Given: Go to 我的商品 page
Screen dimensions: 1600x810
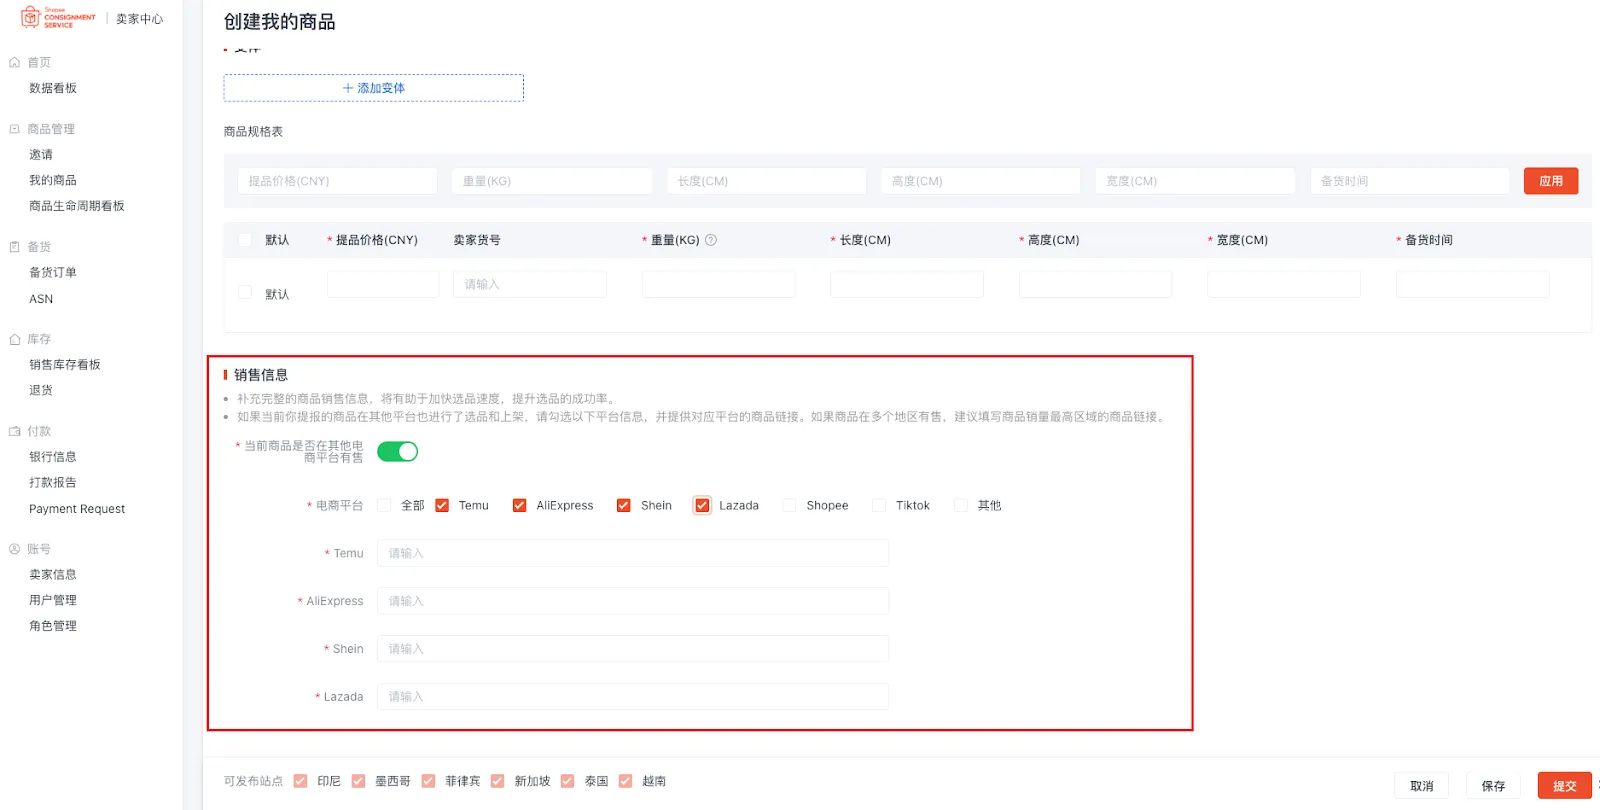Looking at the screenshot, I should 53,180.
